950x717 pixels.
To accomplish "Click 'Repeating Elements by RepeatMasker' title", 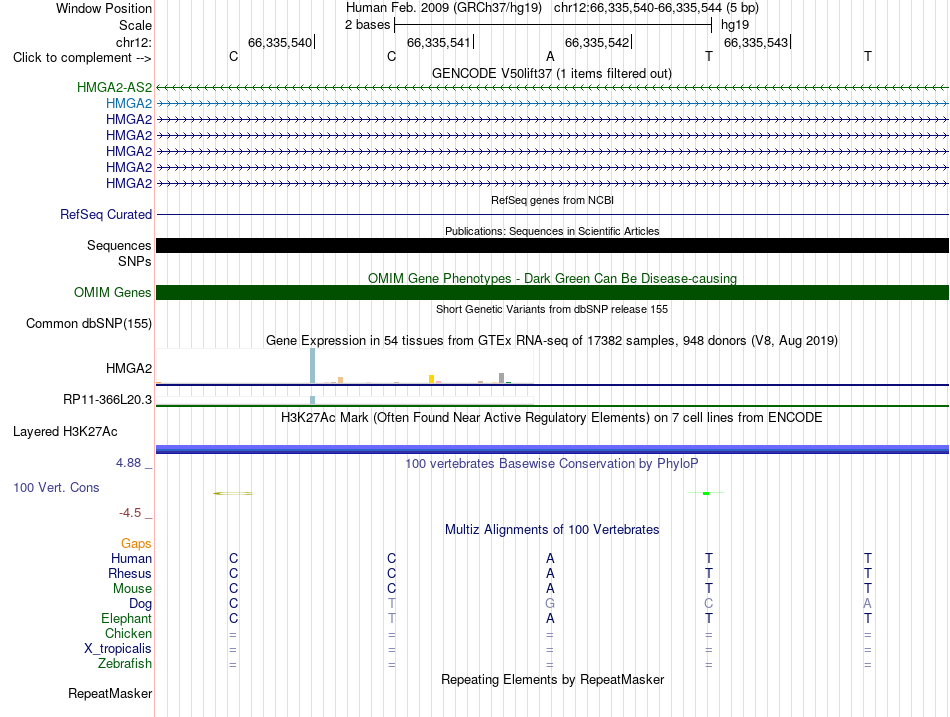I will click(x=553, y=679).
